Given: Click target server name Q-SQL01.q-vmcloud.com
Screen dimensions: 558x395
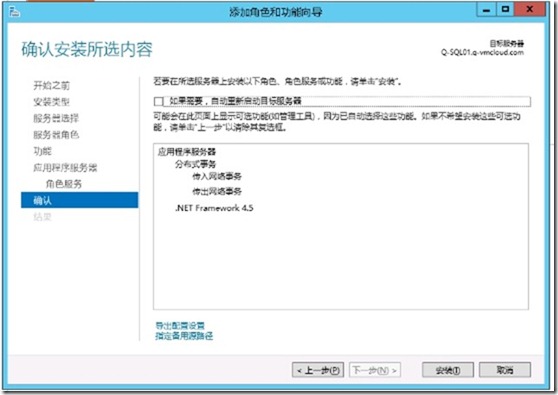Looking at the screenshot, I should 482,52.
